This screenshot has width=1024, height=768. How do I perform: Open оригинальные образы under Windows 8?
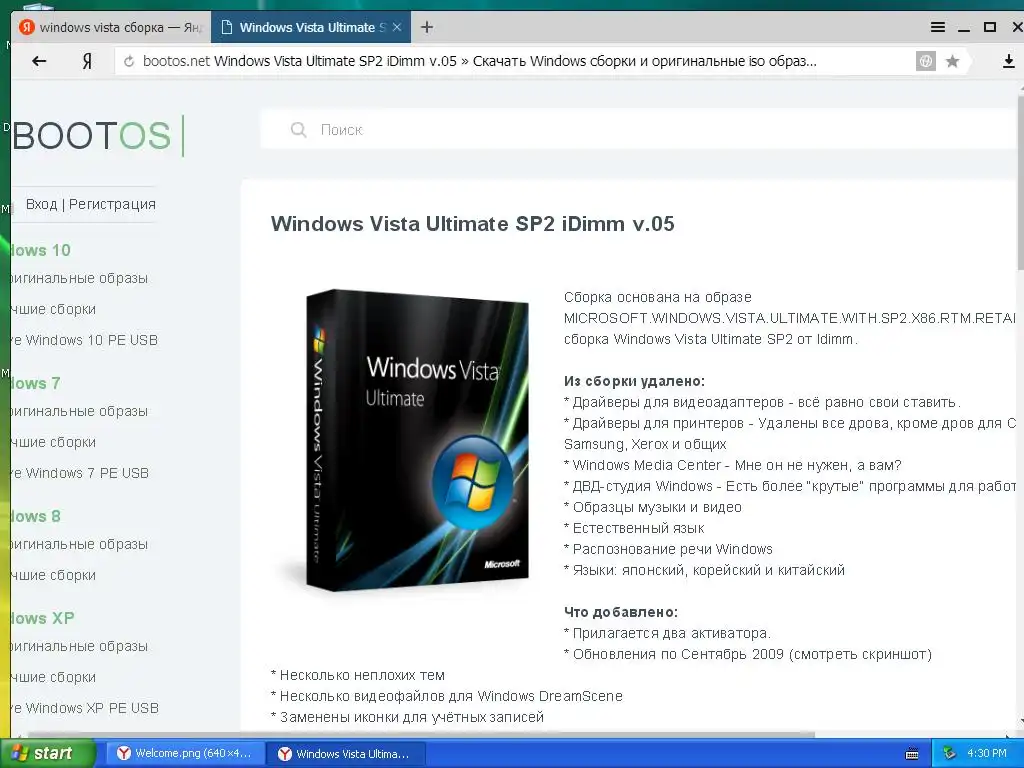[x=79, y=544]
